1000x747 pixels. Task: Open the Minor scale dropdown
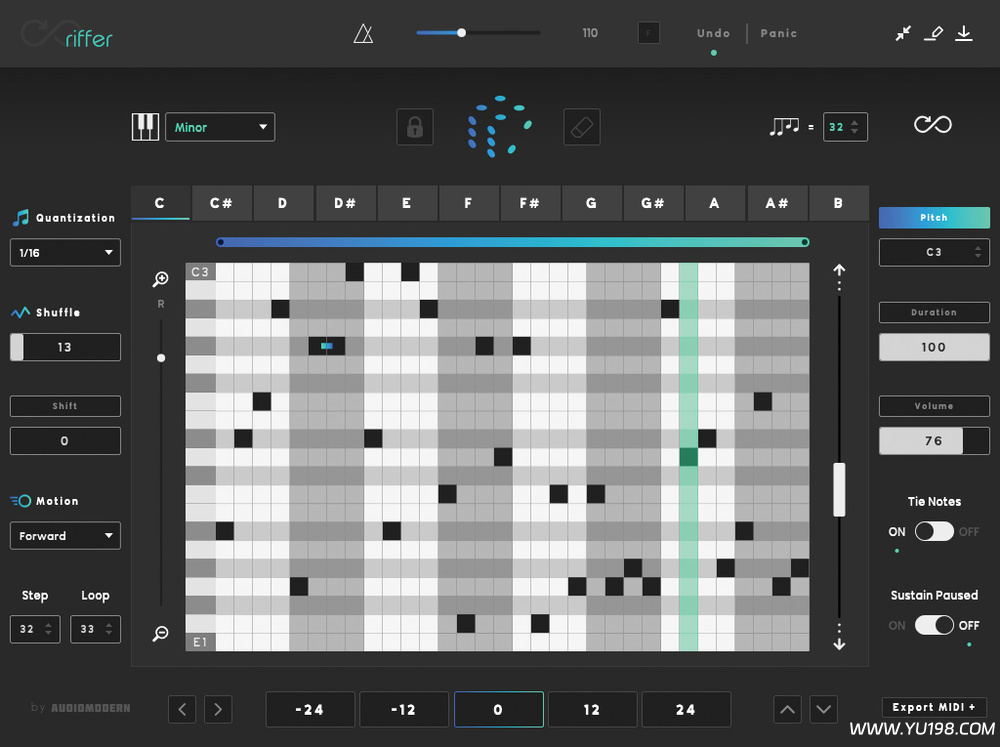[x=220, y=127]
